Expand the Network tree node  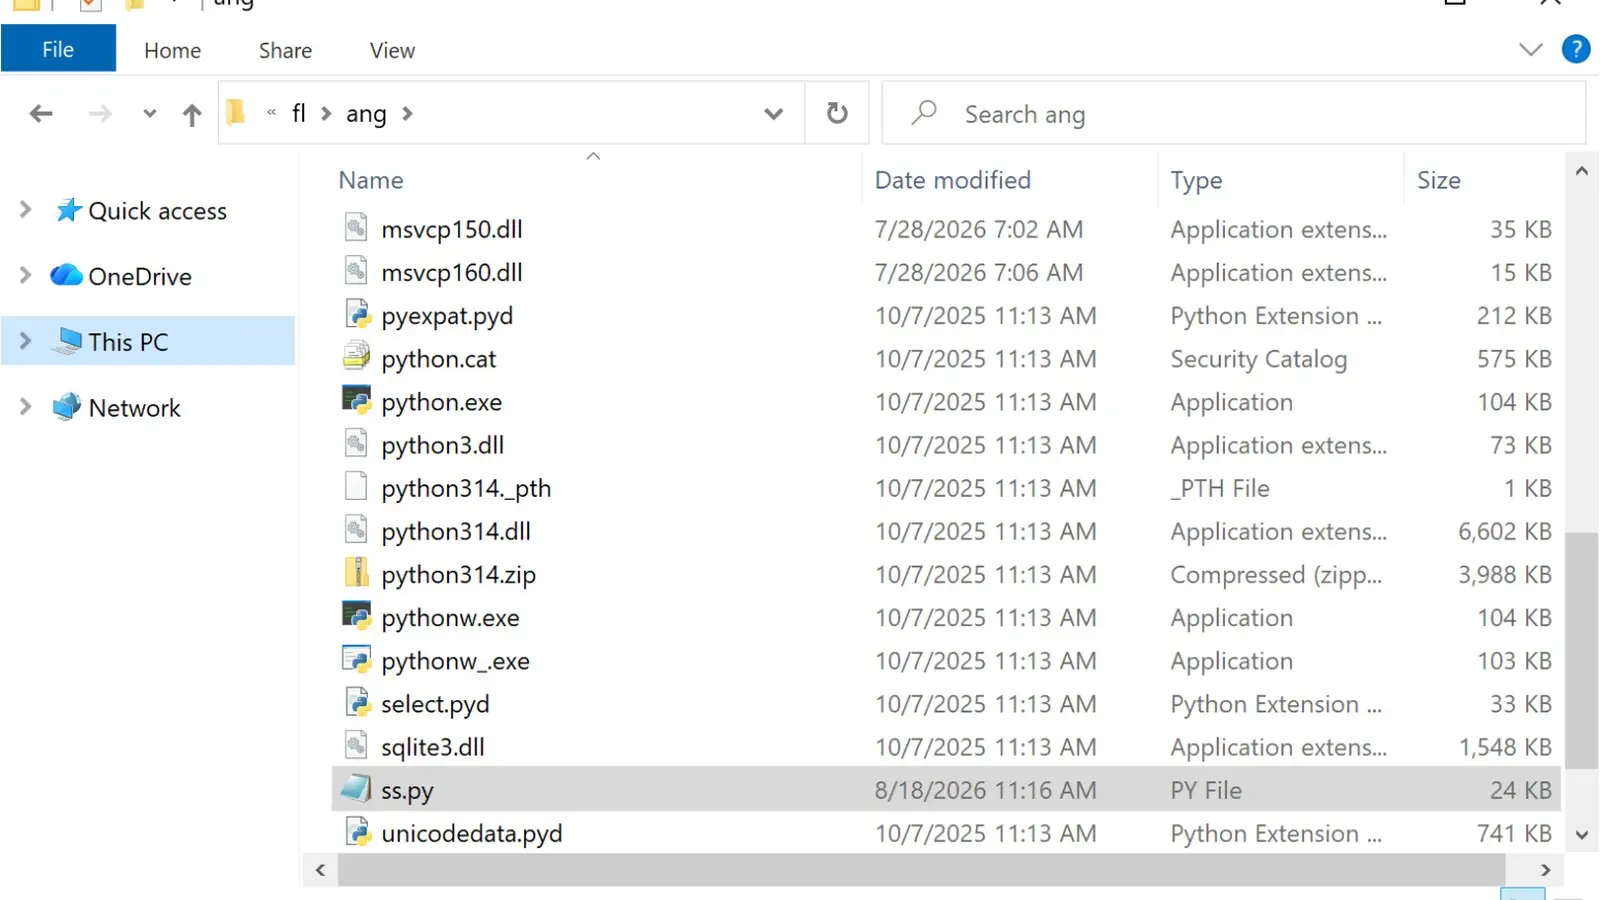25,407
